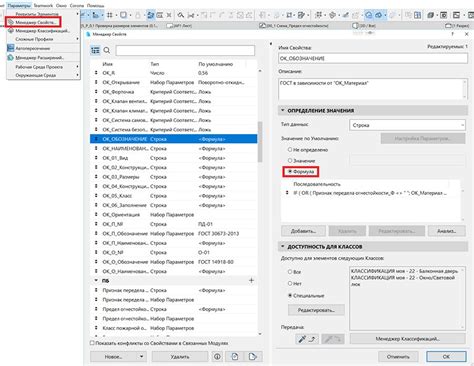Click the question mark help icon
The width and height of the screenshot is (474, 366).
pos(452,34)
